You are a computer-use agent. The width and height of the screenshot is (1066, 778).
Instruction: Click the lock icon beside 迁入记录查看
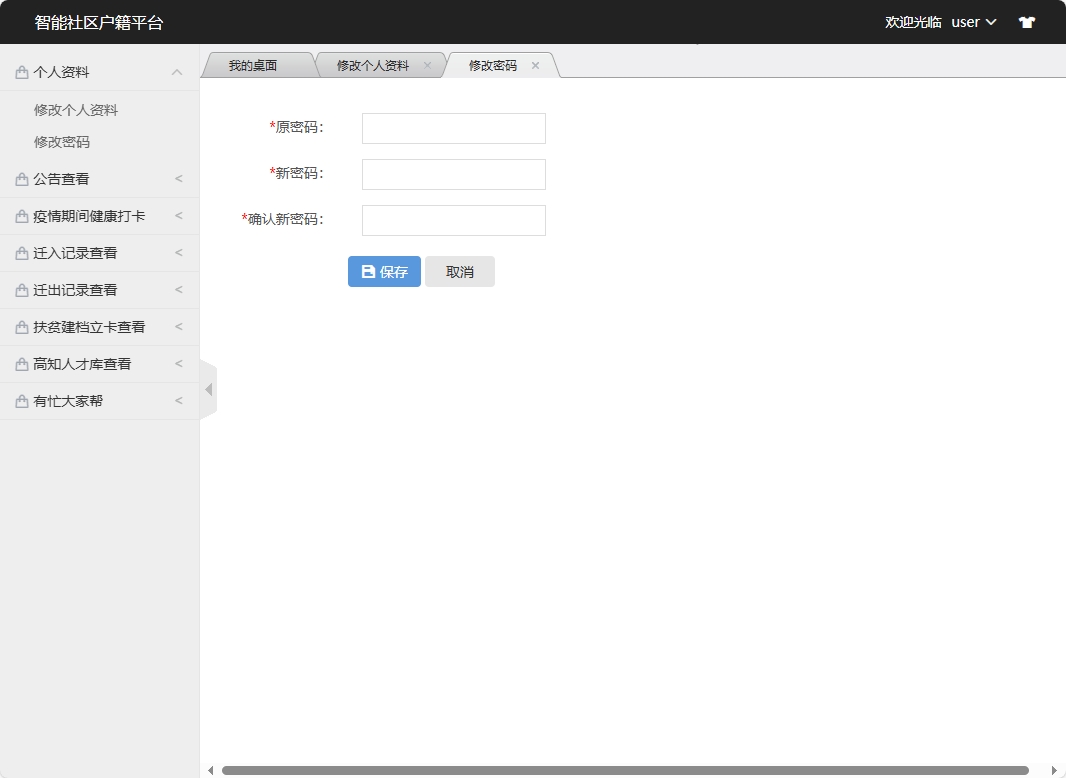click(x=22, y=253)
